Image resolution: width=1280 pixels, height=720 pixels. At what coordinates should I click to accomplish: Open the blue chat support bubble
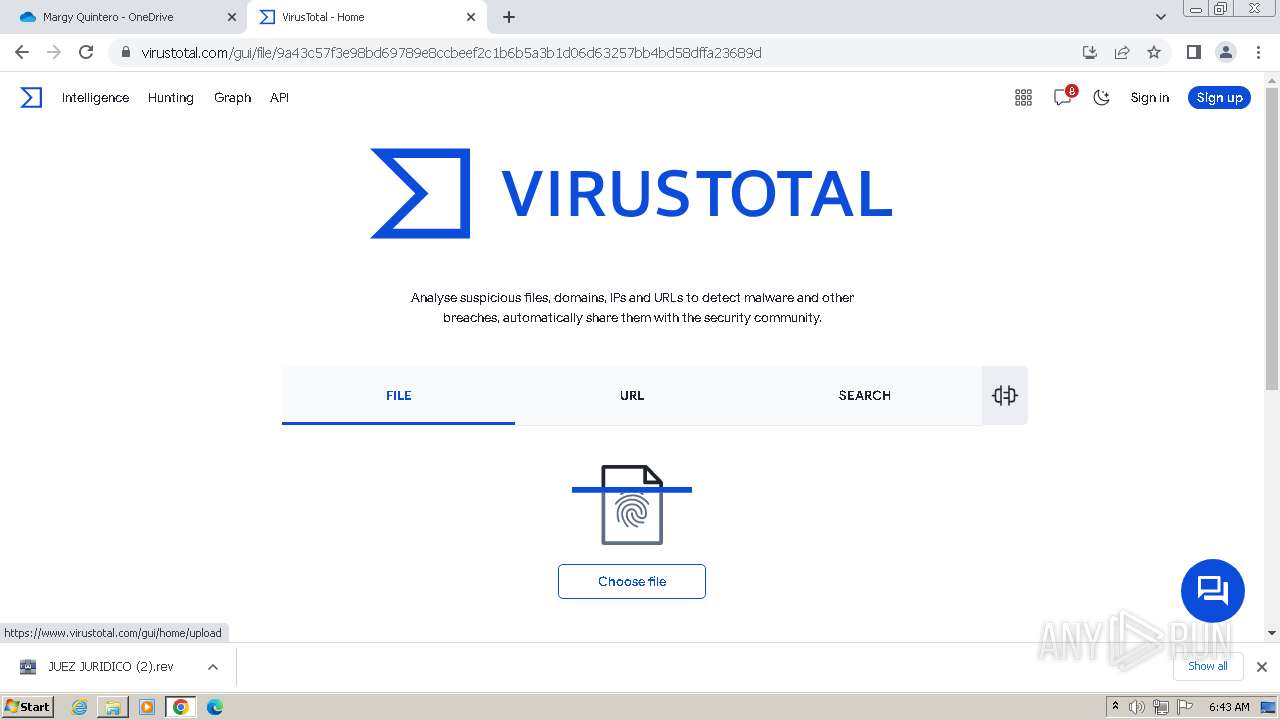[x=1212, y=590]
